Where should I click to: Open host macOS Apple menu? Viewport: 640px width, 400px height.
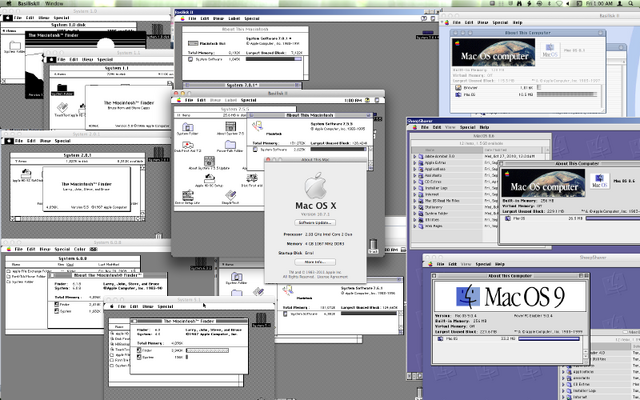click(9, 3)
